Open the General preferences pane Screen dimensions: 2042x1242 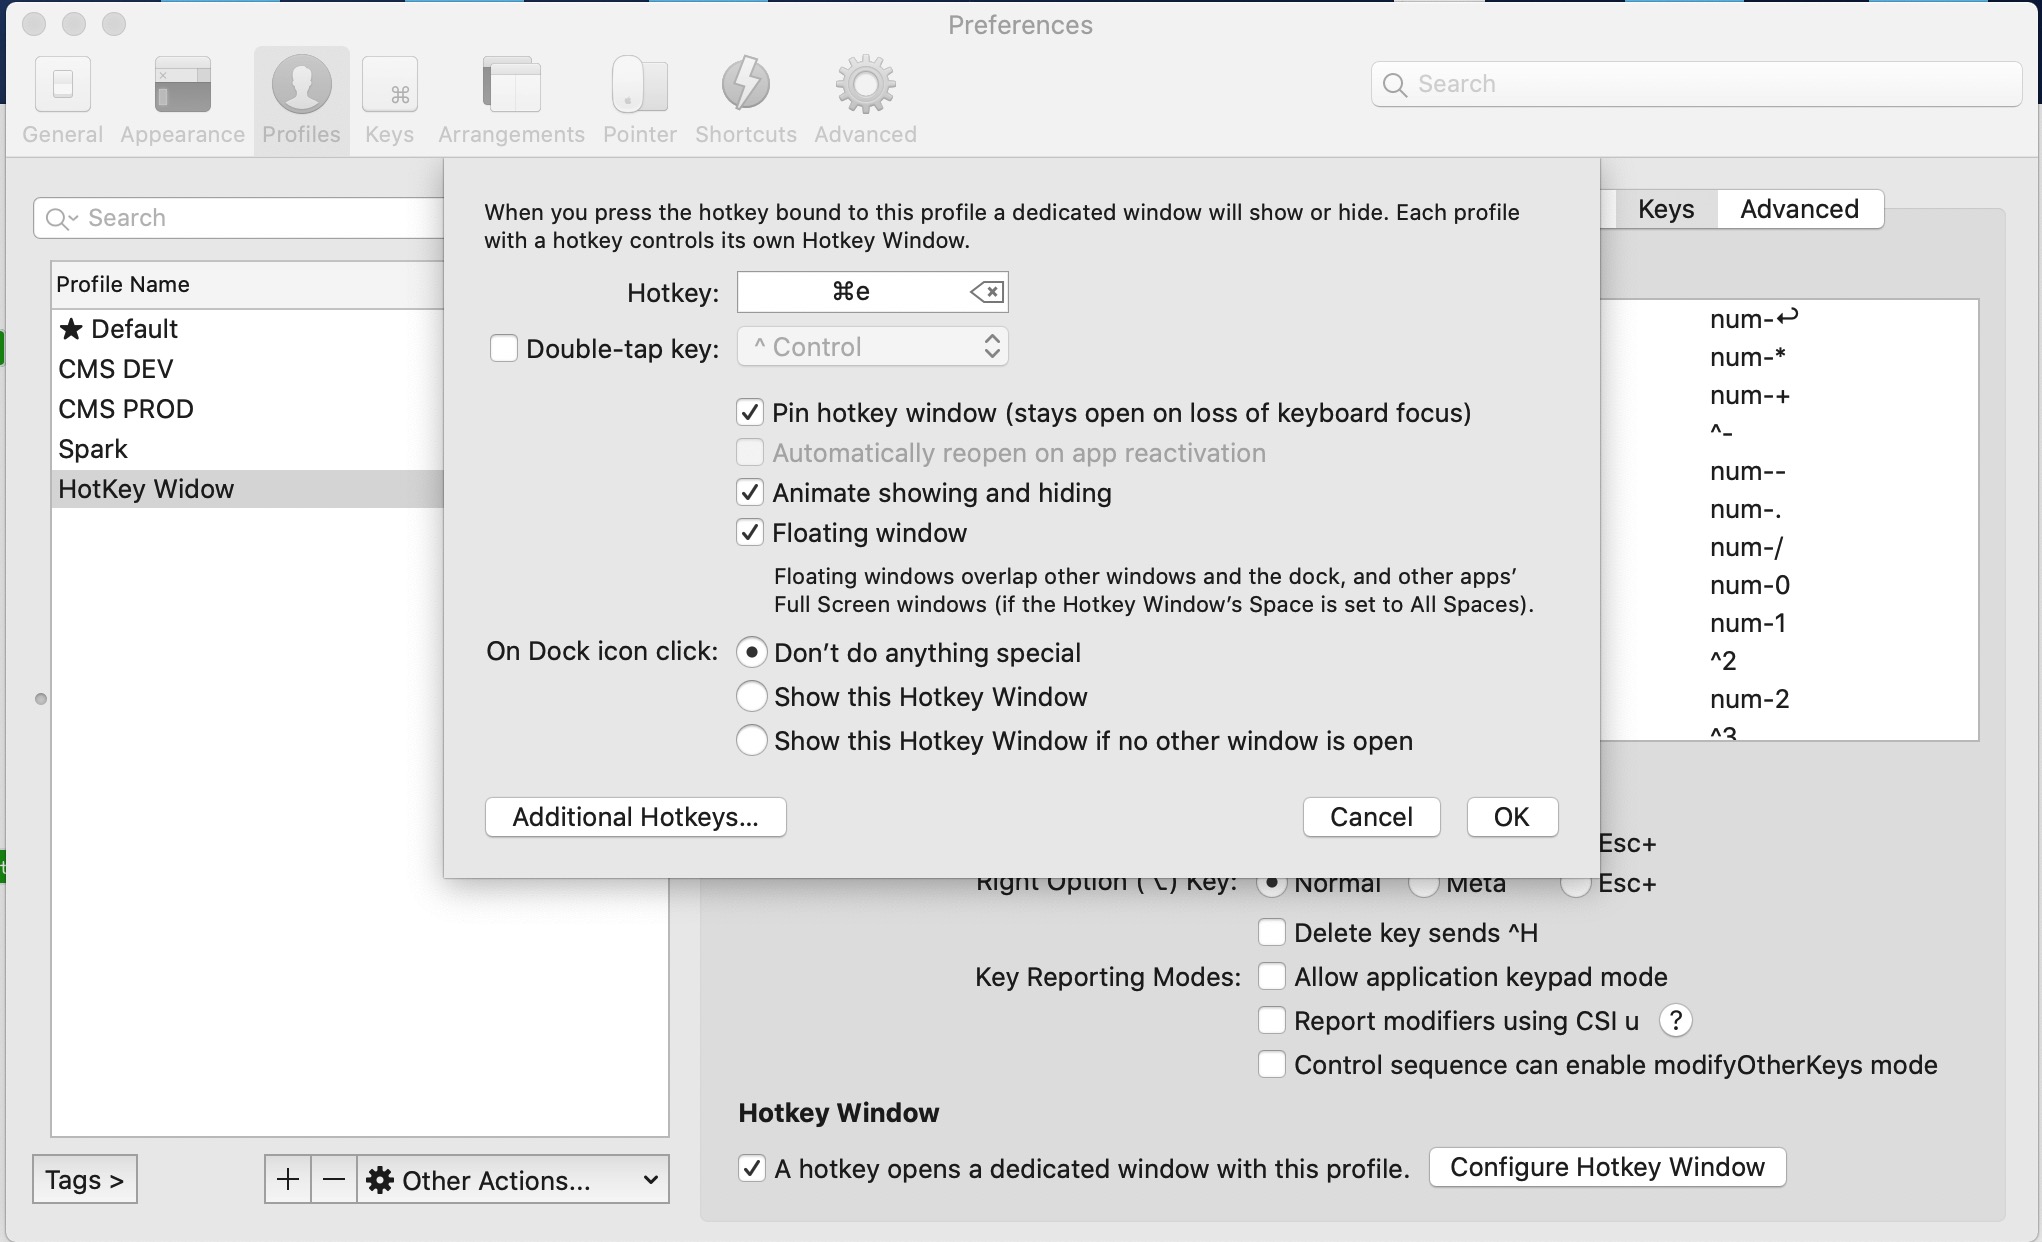[62, 100]
